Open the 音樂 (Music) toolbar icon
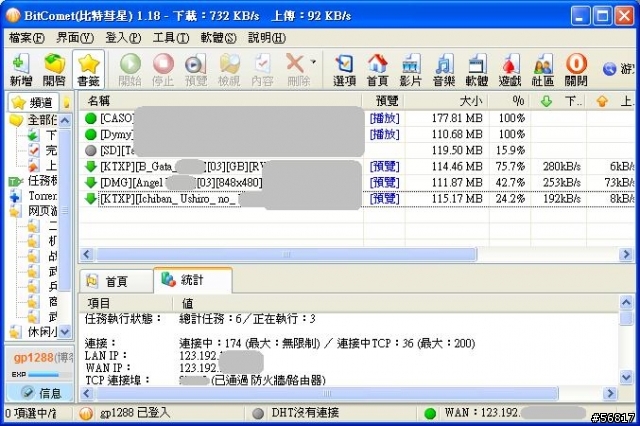 click(444, 69)
